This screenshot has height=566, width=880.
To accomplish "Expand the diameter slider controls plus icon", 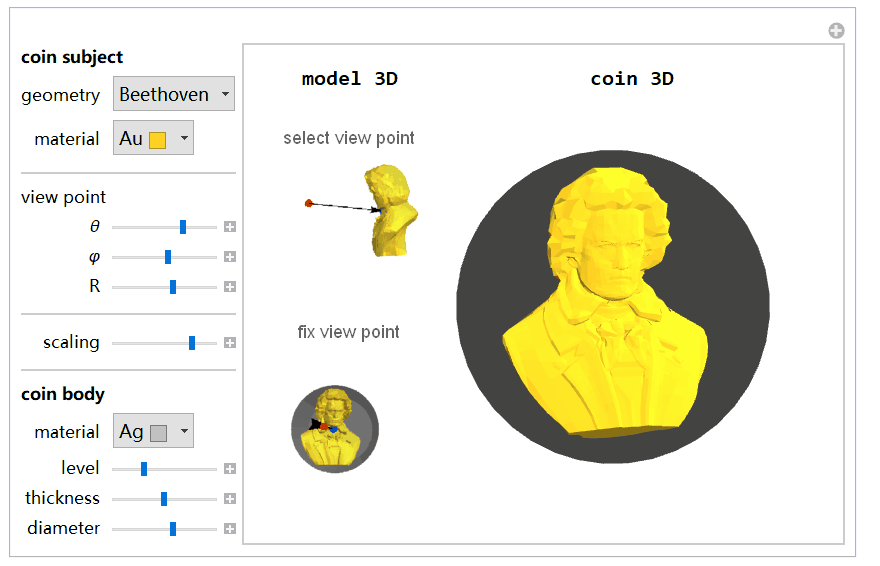I will [230, 528].
